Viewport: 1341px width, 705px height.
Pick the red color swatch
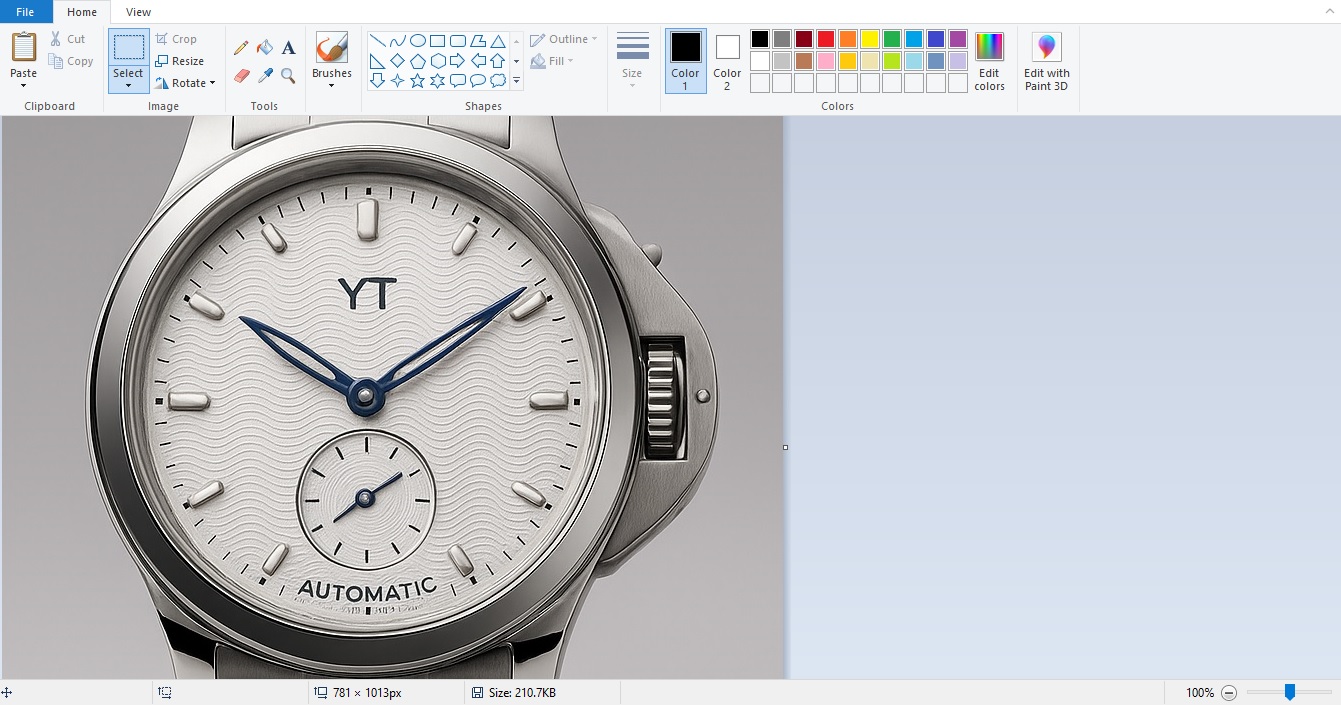pyautogui.click(x=826, y=39)
